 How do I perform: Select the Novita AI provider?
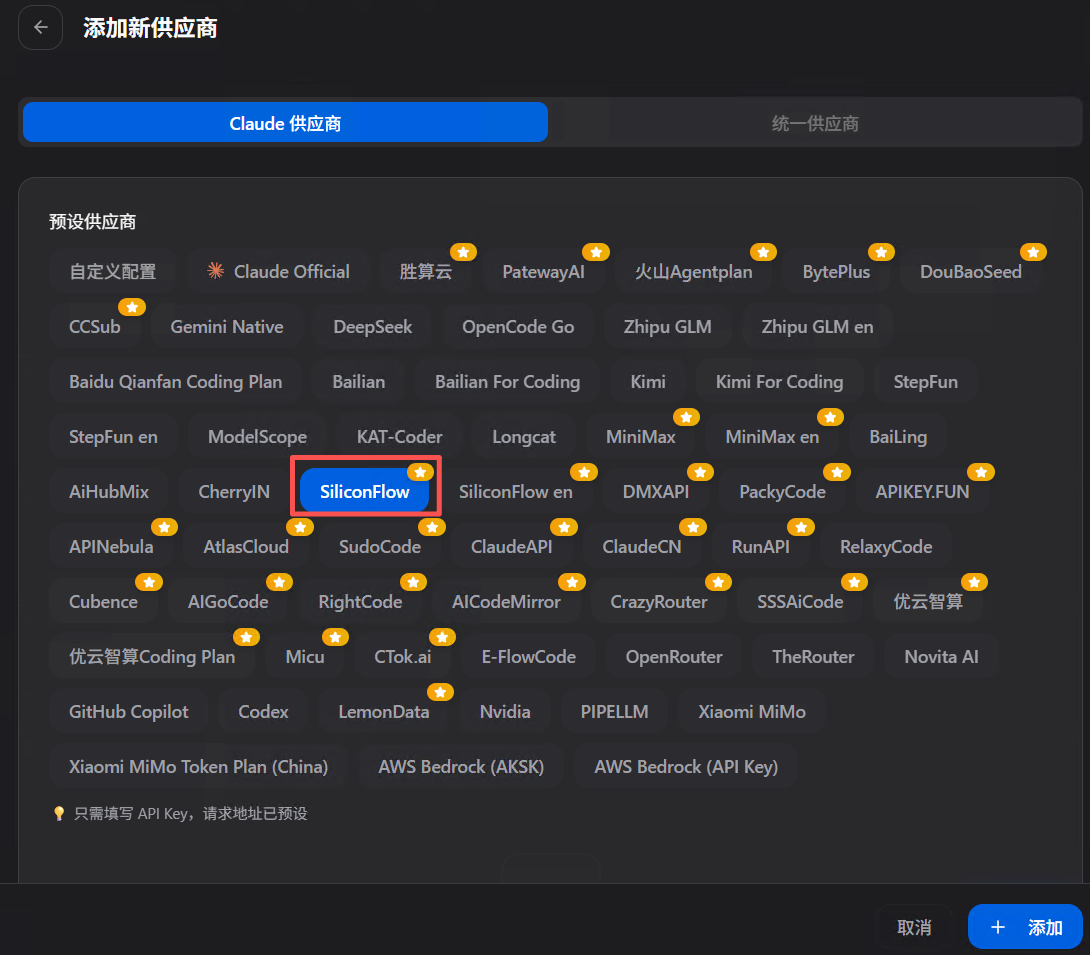[941, 655]
